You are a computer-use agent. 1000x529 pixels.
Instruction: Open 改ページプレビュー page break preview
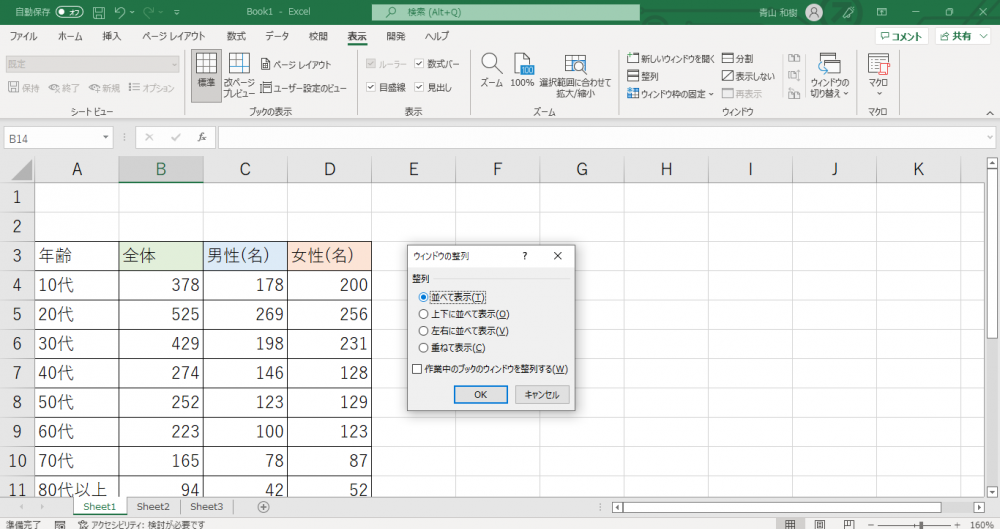pos(239,75)
